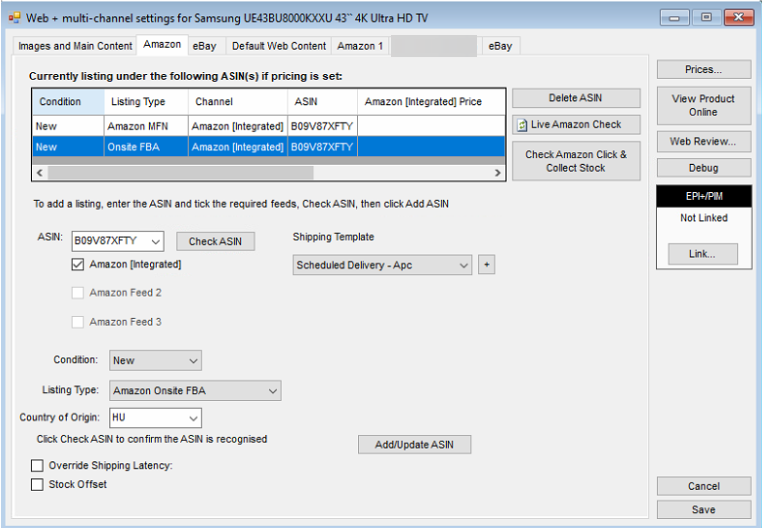Image resolution: width=762 pixels, height=528 pixels.
Task: Open the Default Web Content tab
Action: (x=279, y=46)
